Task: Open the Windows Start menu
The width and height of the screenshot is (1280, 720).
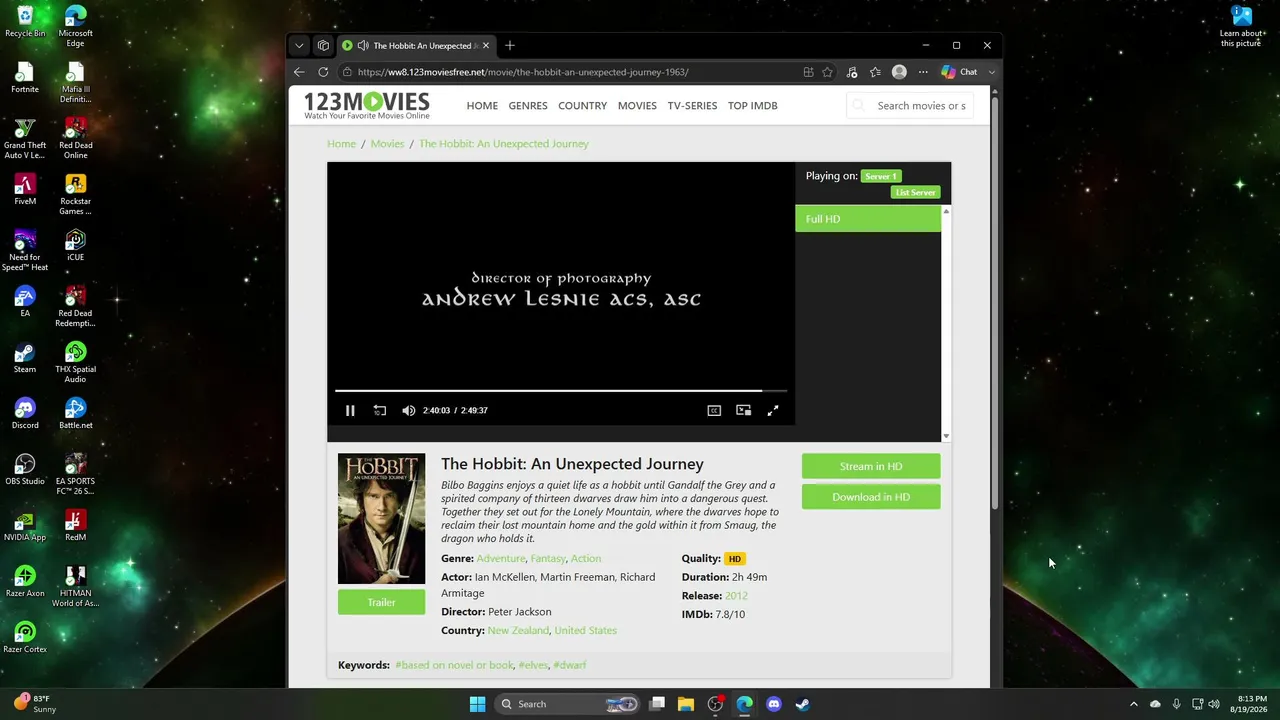Action: click(477, 704)
